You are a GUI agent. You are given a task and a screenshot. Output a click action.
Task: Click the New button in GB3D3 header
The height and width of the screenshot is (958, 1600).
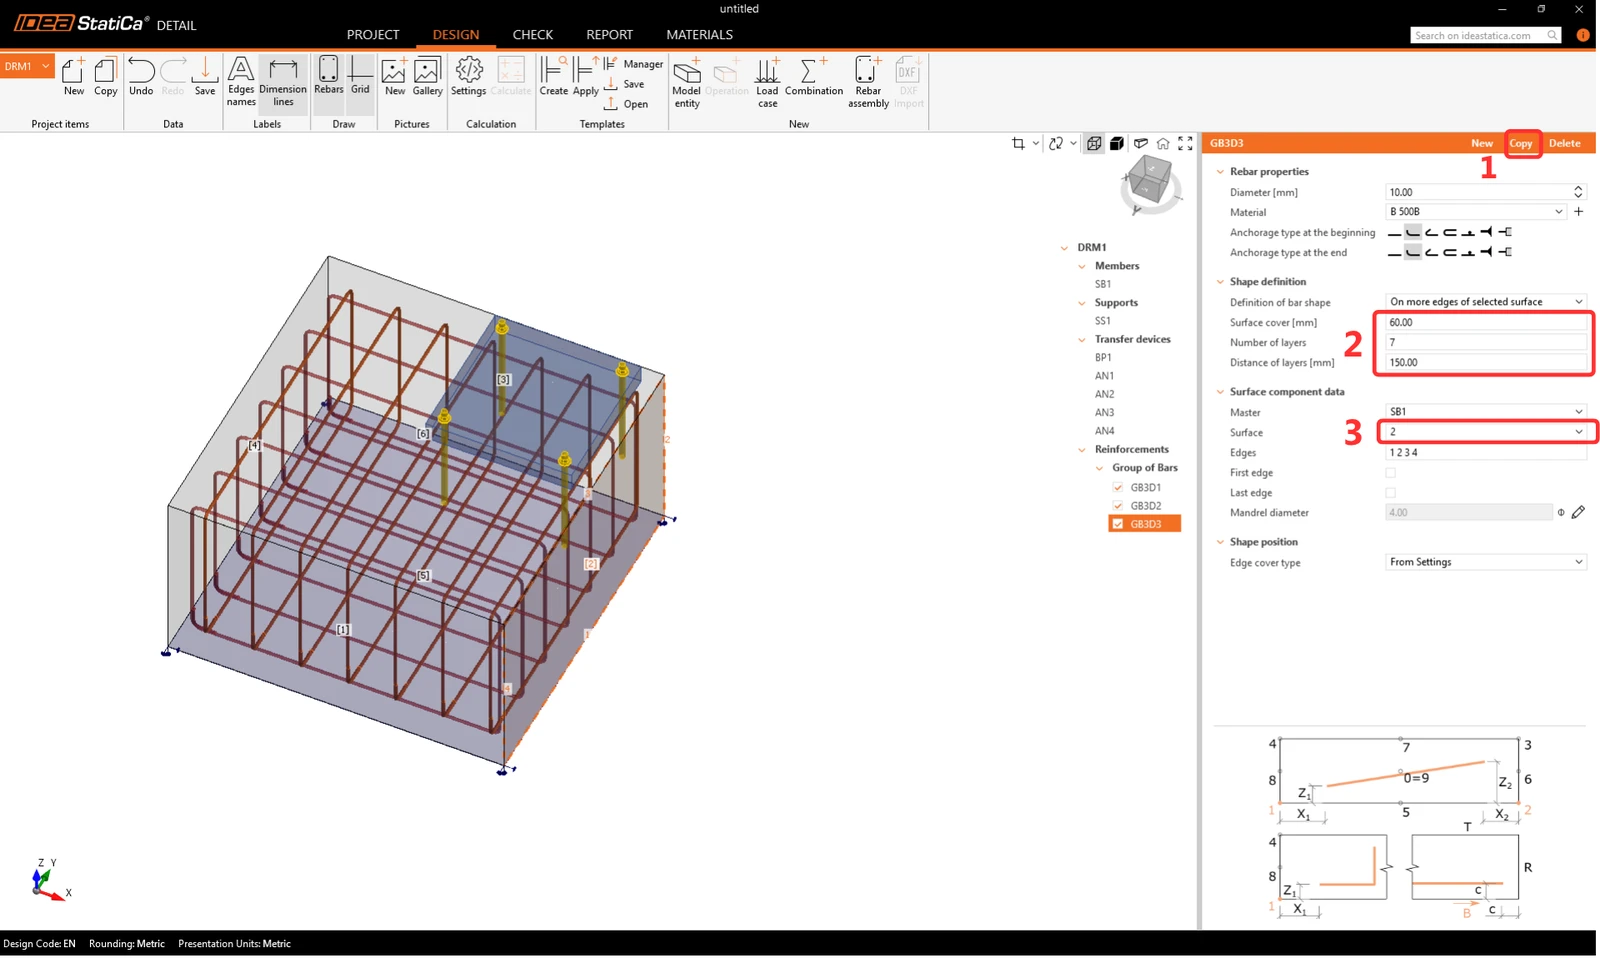click(1482, 143)
